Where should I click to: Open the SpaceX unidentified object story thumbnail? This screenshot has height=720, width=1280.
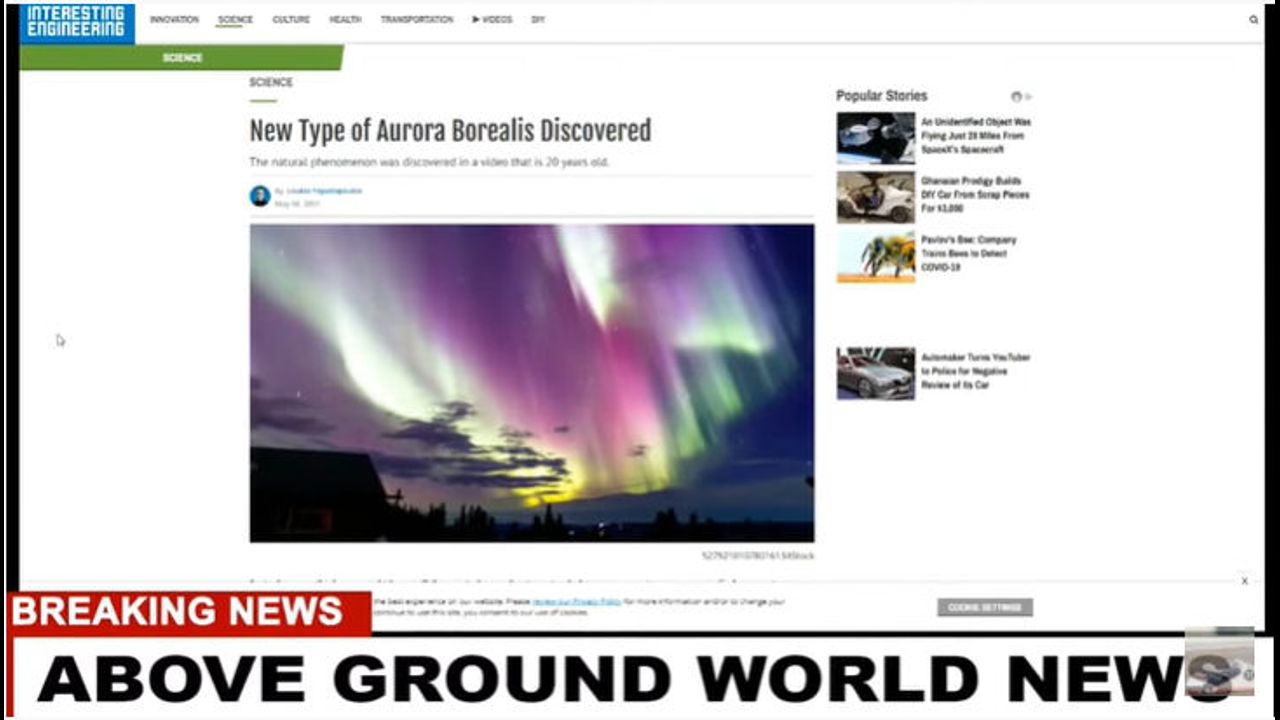pyautogui.click(x=875, y=137)
